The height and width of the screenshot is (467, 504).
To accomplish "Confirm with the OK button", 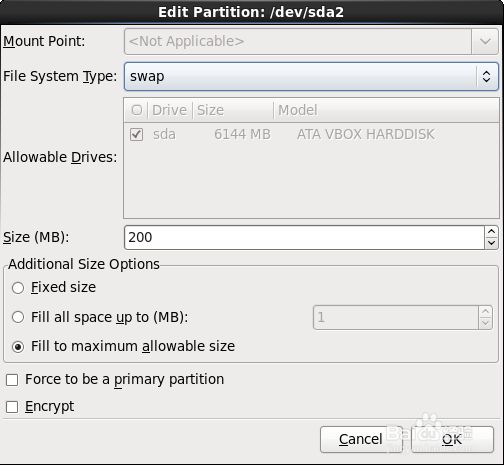I will point(452,439).
